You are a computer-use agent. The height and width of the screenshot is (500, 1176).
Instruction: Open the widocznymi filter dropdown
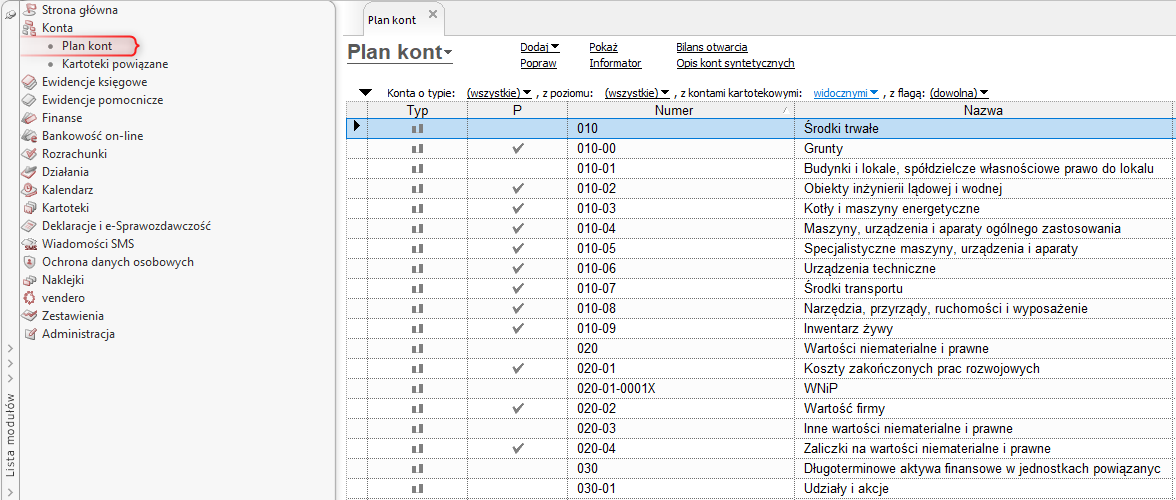[846, 93]
